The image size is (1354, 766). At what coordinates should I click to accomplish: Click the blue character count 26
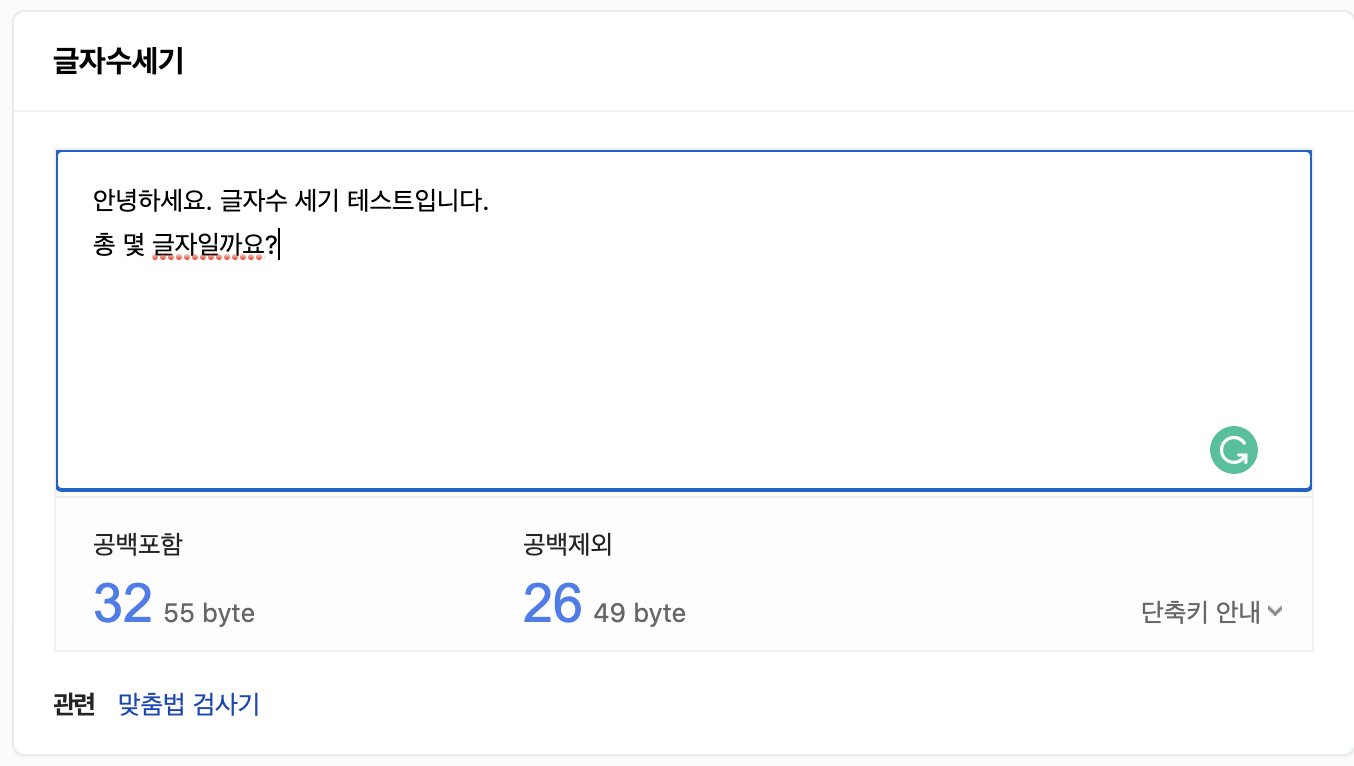pos(552,603)
